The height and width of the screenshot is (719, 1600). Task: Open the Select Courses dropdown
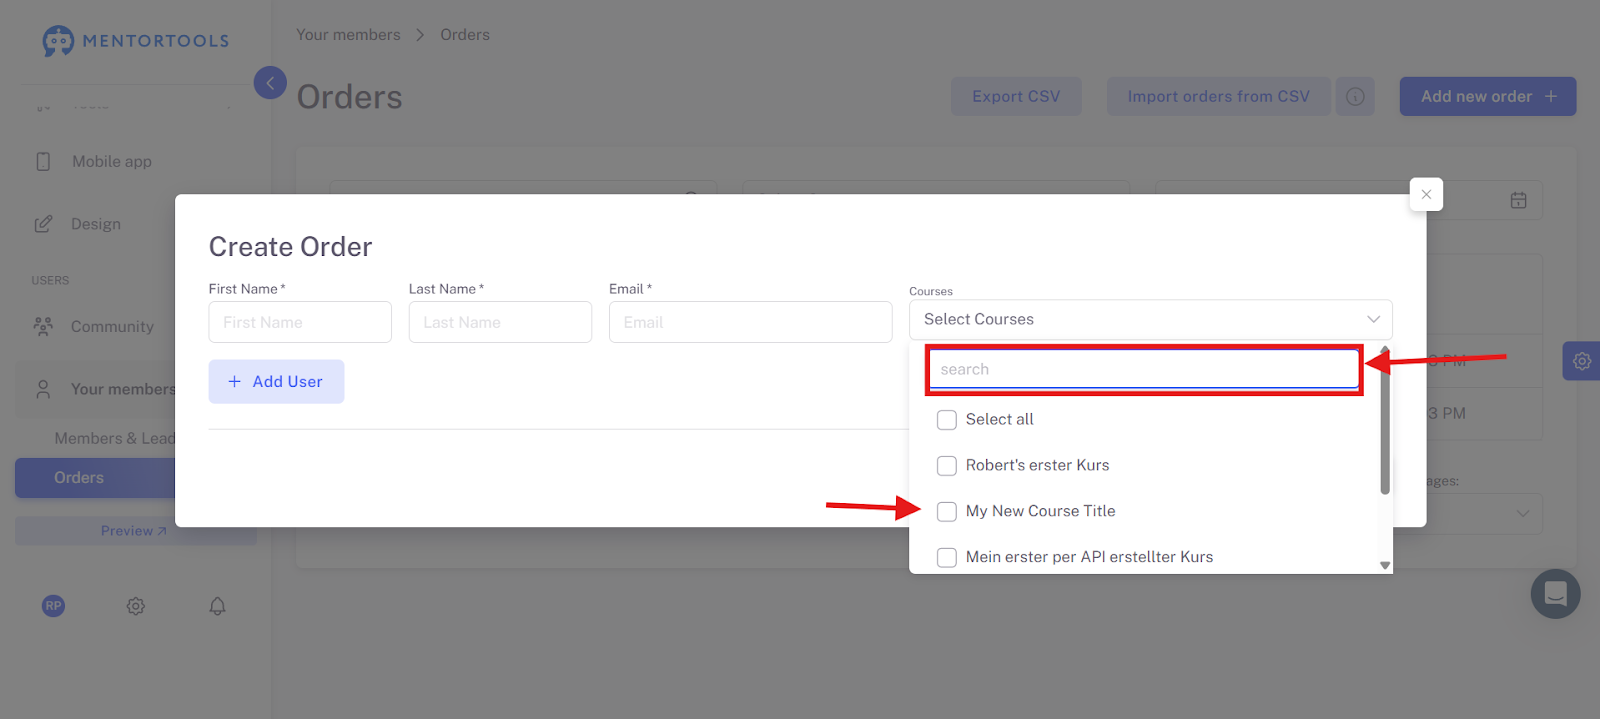(1150, 320)
